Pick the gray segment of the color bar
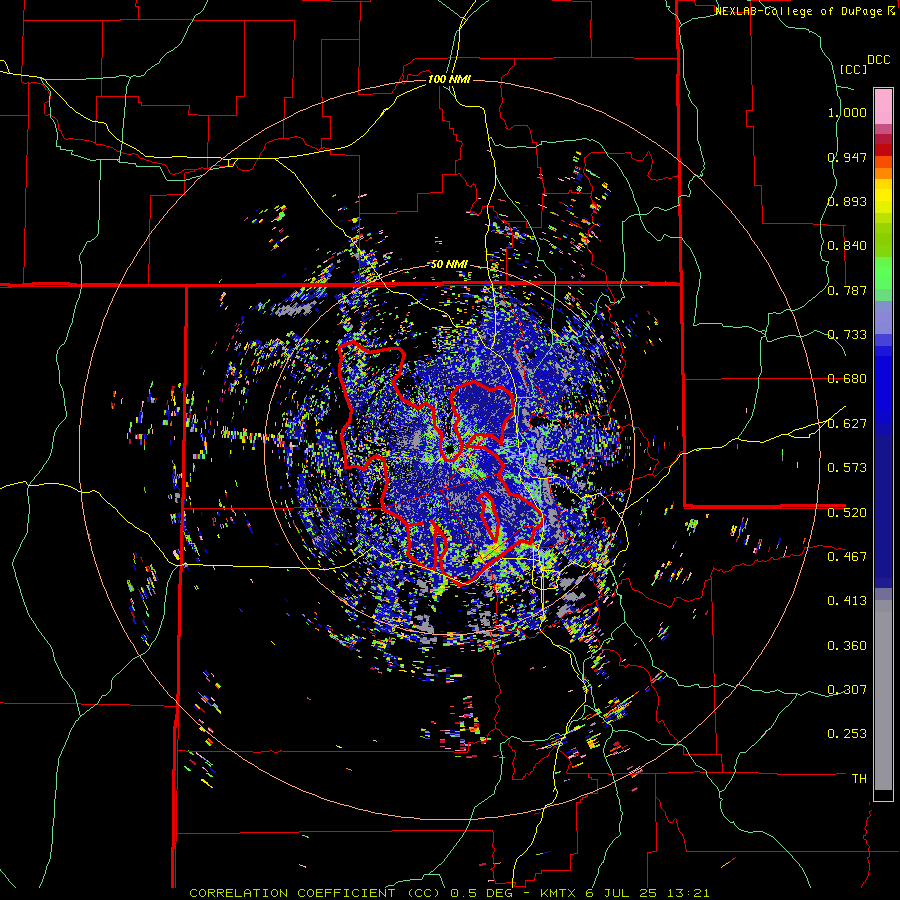900x900 pixels. click(883, 695)
